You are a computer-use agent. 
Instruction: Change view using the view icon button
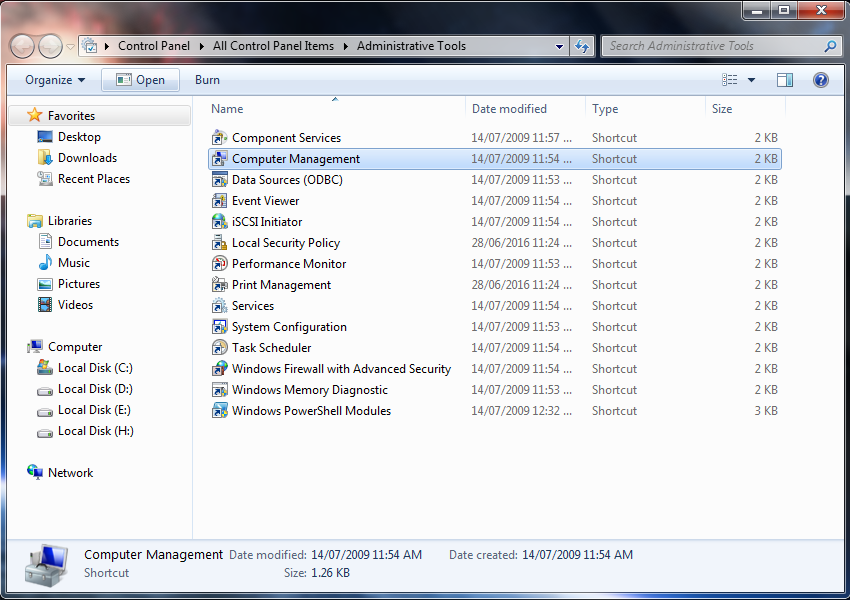[x=730, y=80]
